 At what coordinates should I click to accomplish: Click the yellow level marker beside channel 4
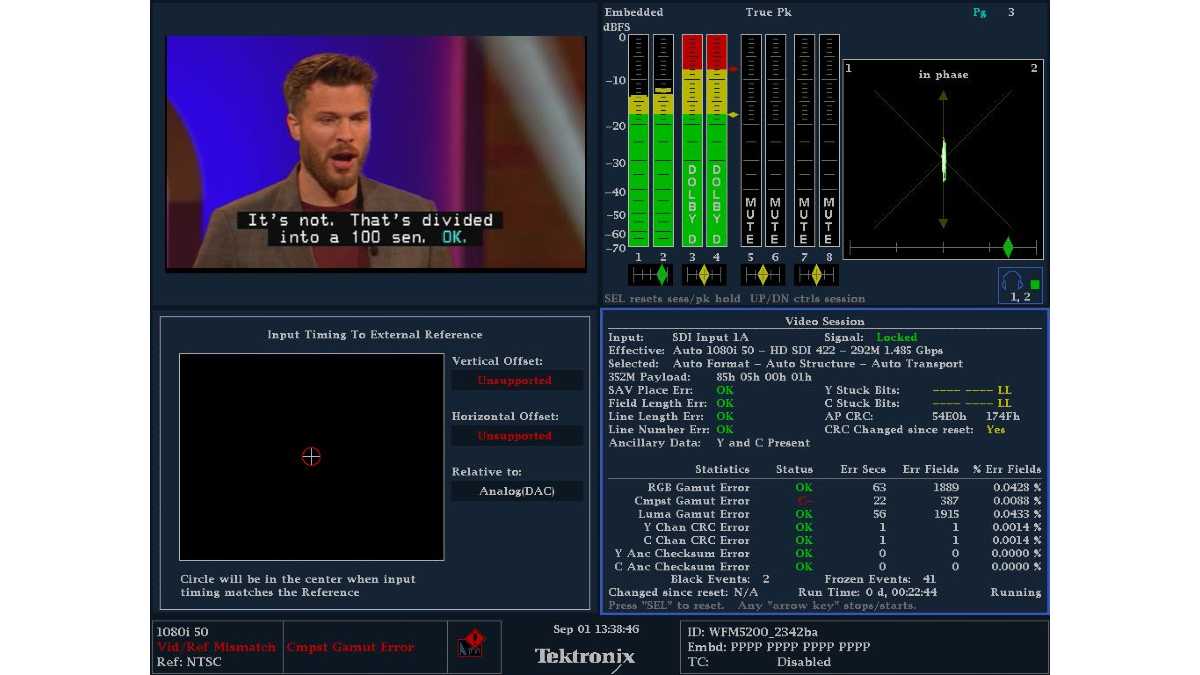(x=733, y=115)
